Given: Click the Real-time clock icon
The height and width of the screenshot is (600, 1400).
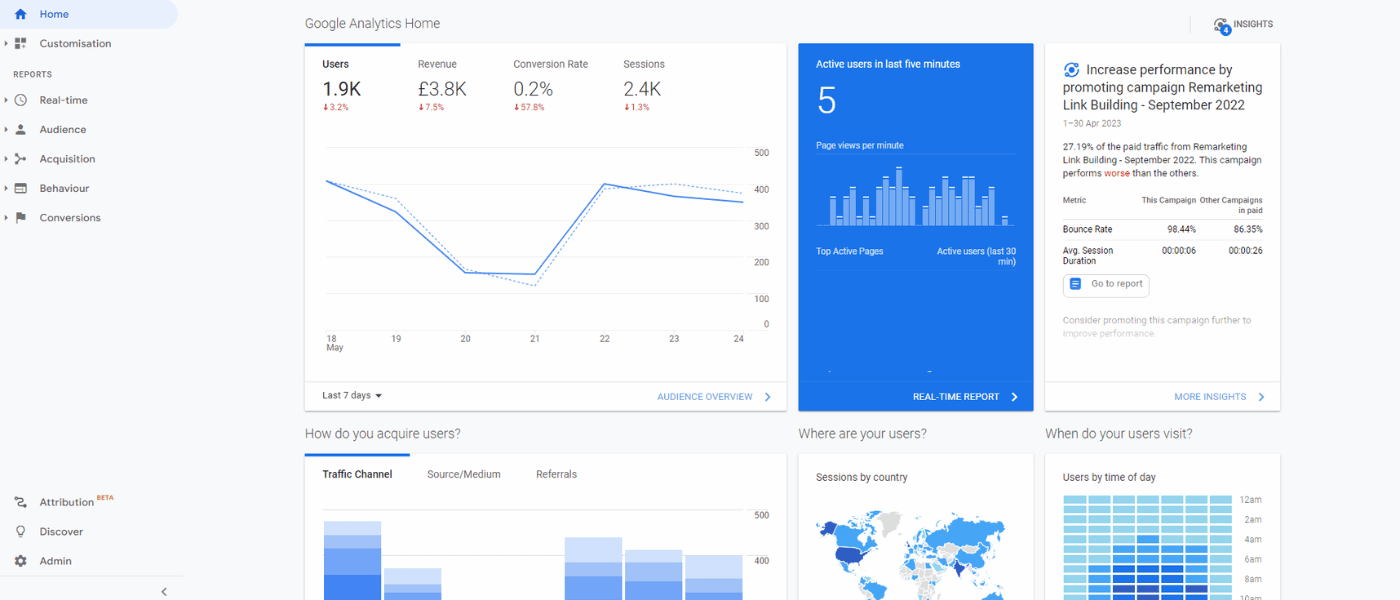Looking at the screenshot, I should pos(22,99).
